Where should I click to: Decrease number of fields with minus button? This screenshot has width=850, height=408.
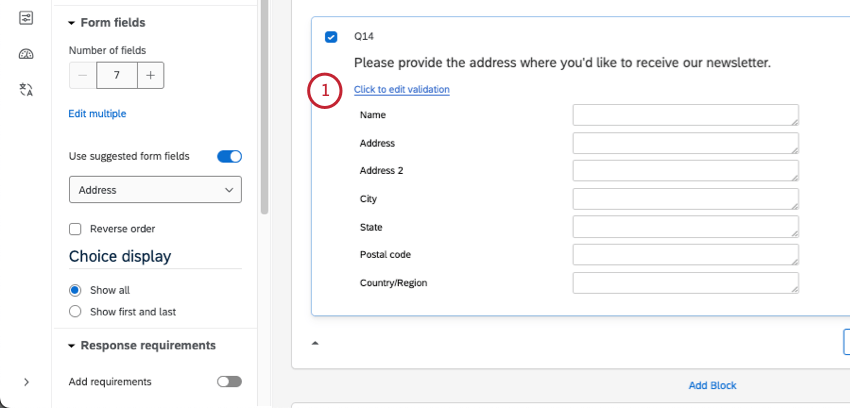(x=83, y=75)
